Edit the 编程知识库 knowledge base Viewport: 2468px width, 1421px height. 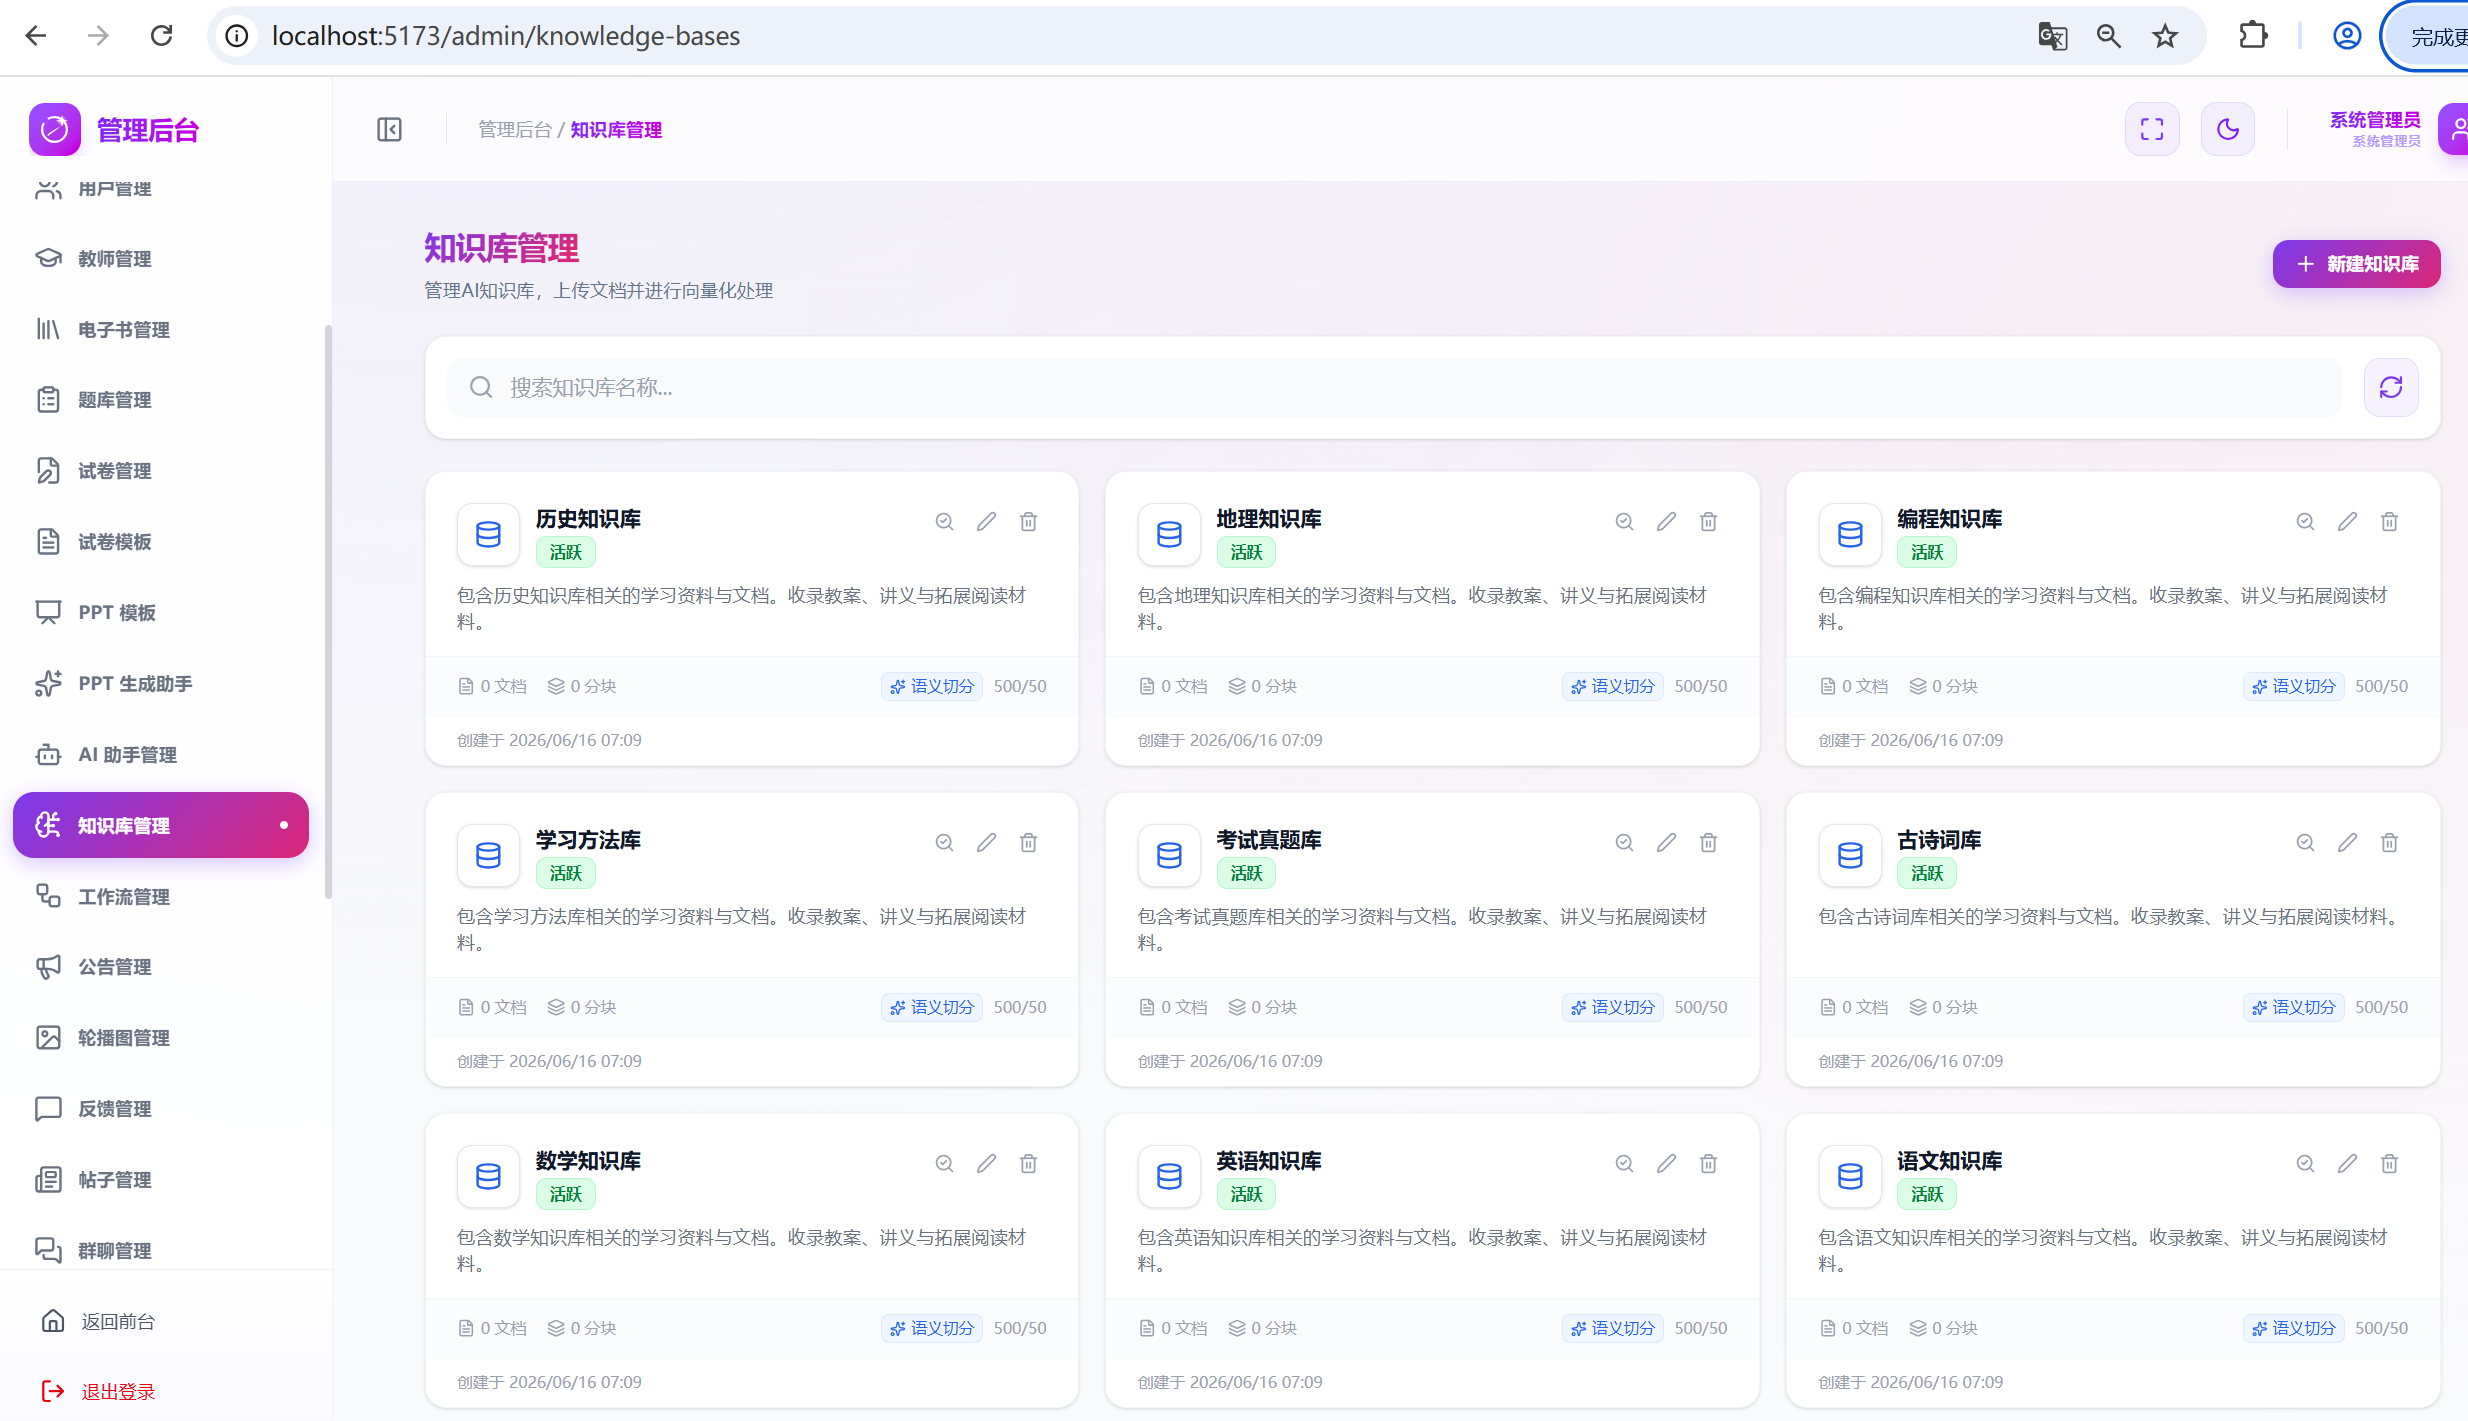(x=2347, y=521)
